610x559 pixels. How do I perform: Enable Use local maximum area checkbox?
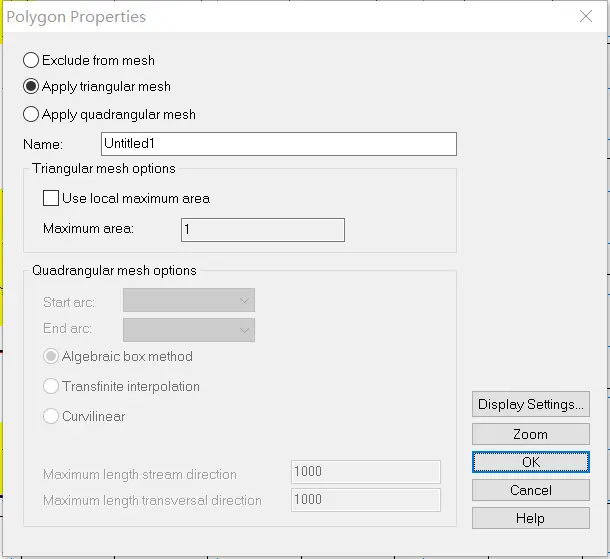52,198
